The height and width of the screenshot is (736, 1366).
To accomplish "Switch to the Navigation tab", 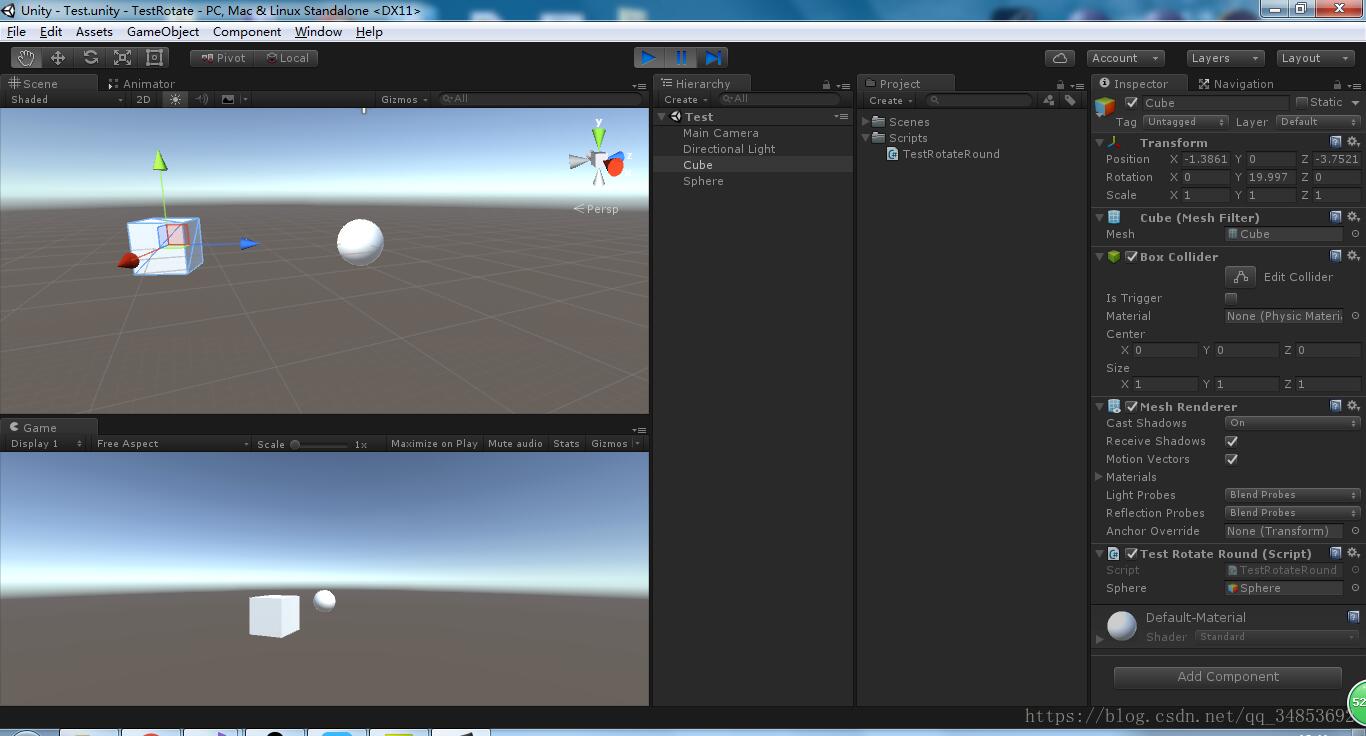I will coord(1236,84).
